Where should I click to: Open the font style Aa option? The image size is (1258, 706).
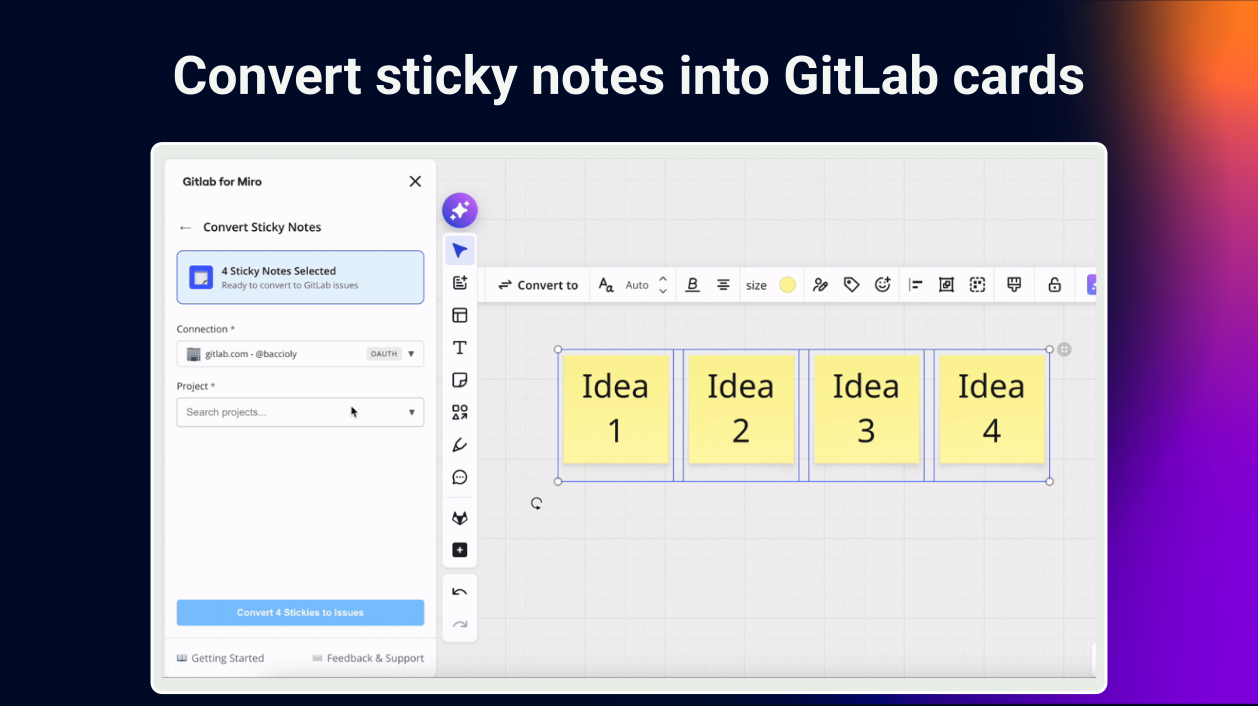606,285
